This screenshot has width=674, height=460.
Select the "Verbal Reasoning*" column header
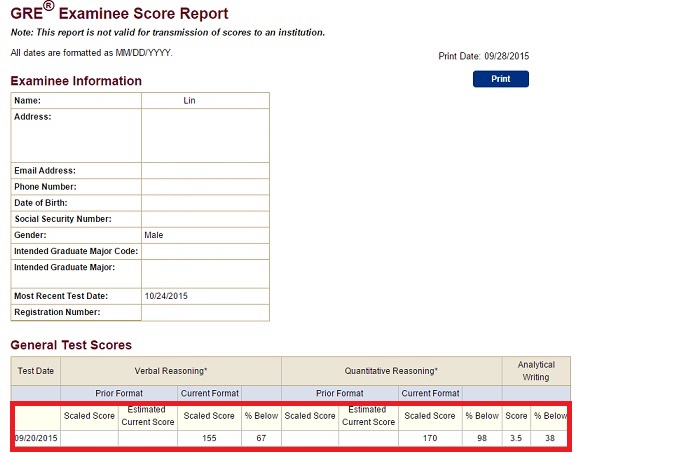[171, 371]
